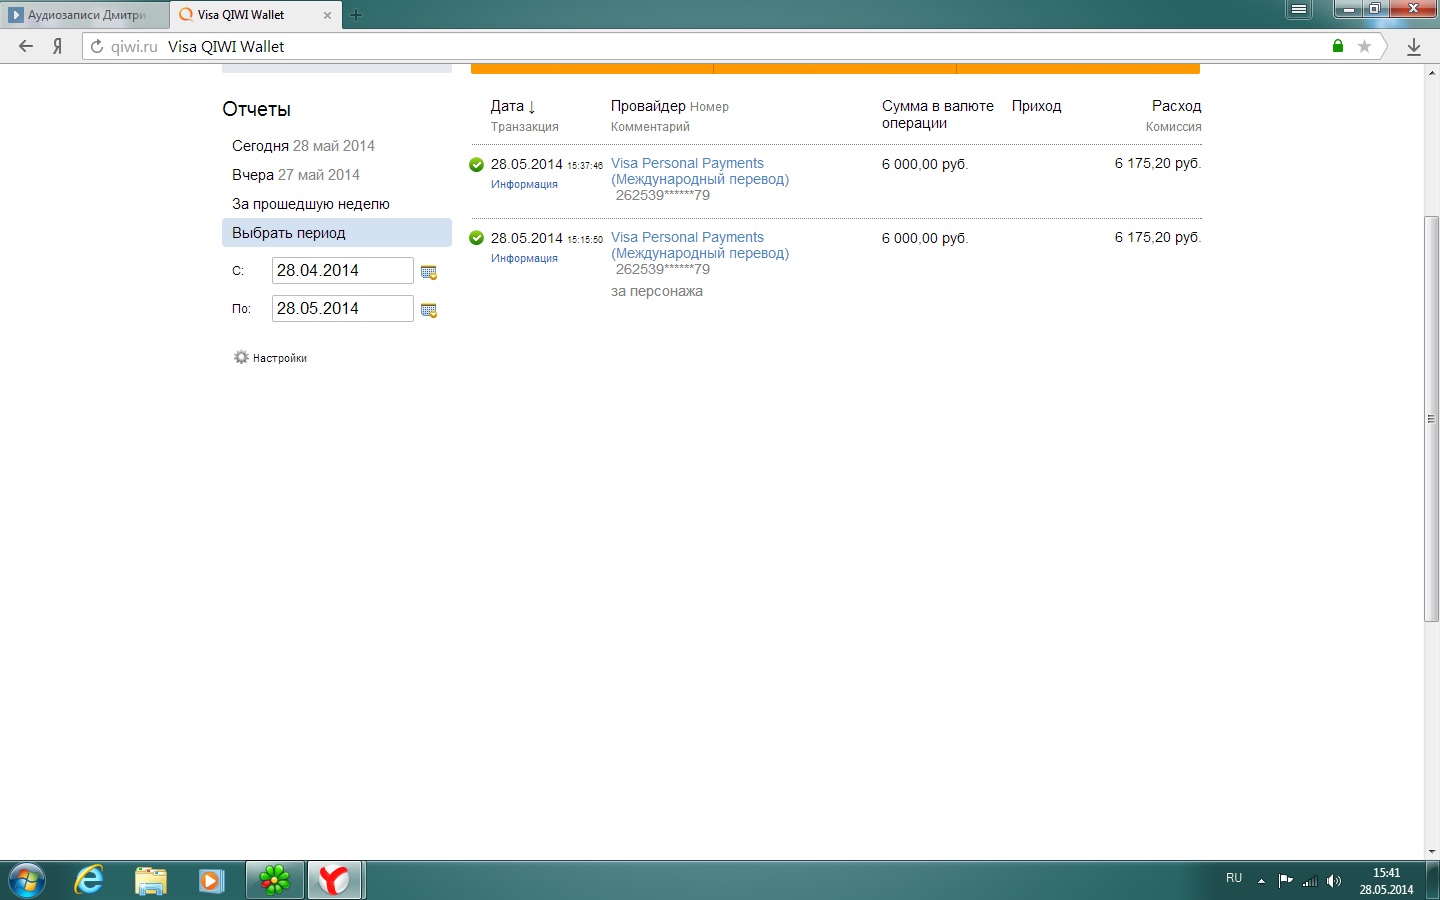Open the media player taskbar icon

coord(211,880)
